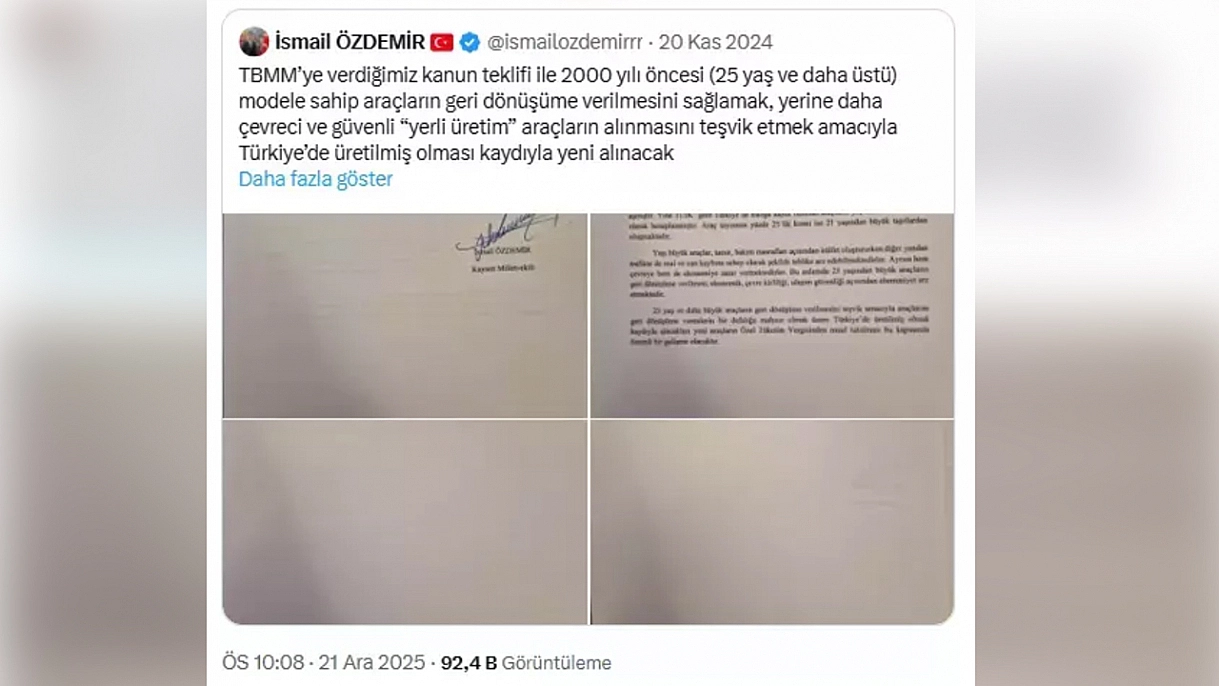This screenshot has width=1219, height=686.
Task: Open the top-right document text image
Action: click(x=772, y=315)
